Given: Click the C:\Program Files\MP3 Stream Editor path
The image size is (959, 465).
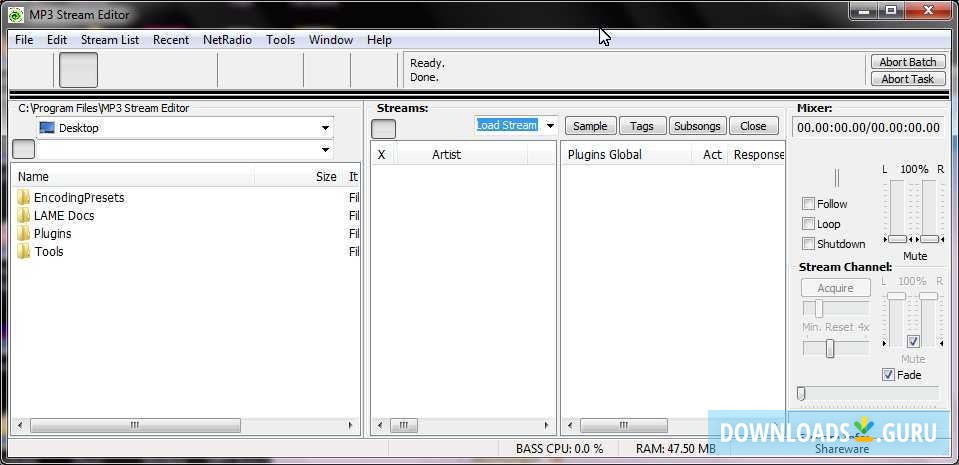Looking at the screenshot, I should point(104,108).
